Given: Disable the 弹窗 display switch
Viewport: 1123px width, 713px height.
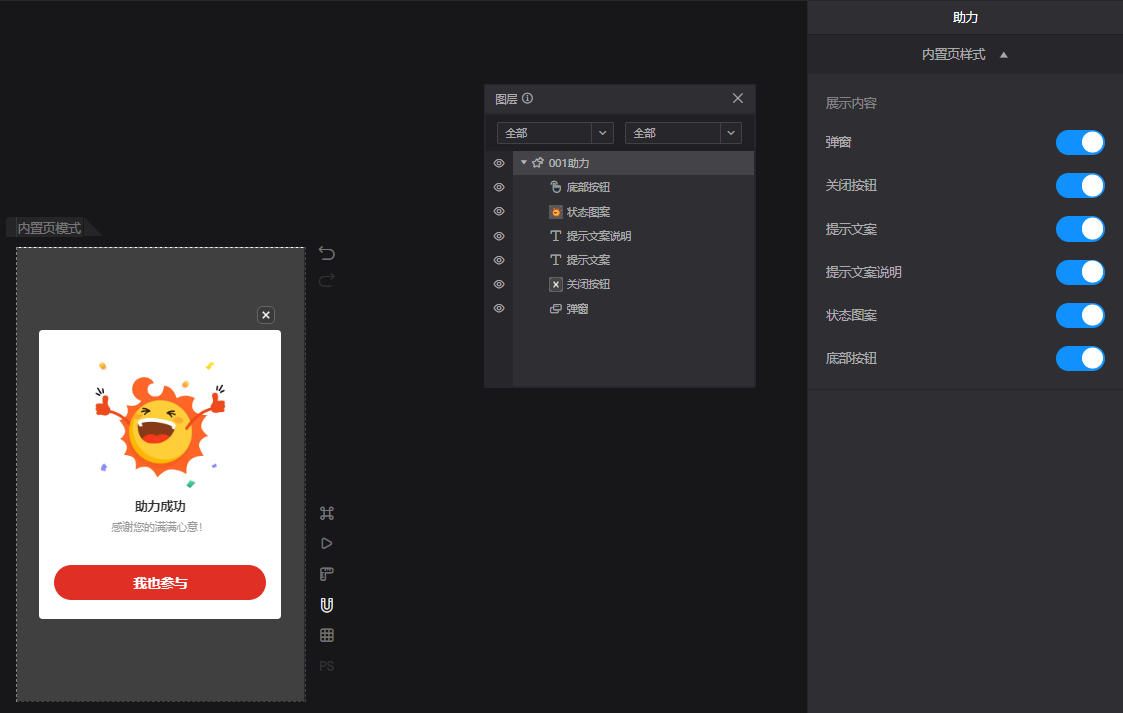Looking at the screenshot, I should pyautogui.click(x=1080, y=142).
